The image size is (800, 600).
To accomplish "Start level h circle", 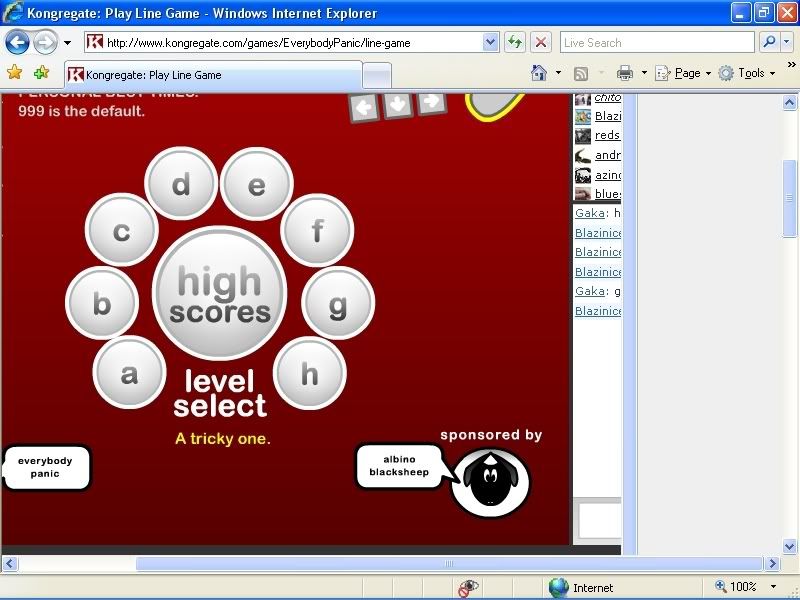I will [x=310, y=373].
